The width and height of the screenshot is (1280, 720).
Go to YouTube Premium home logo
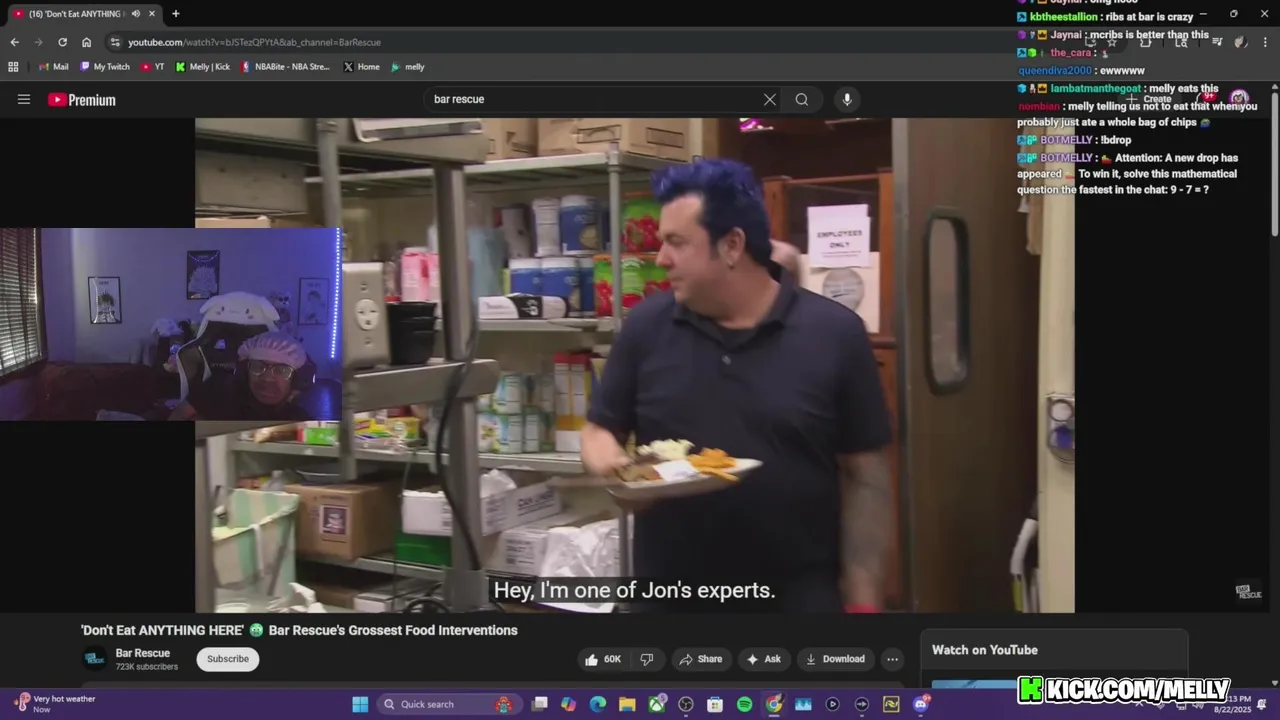point(82,100)
